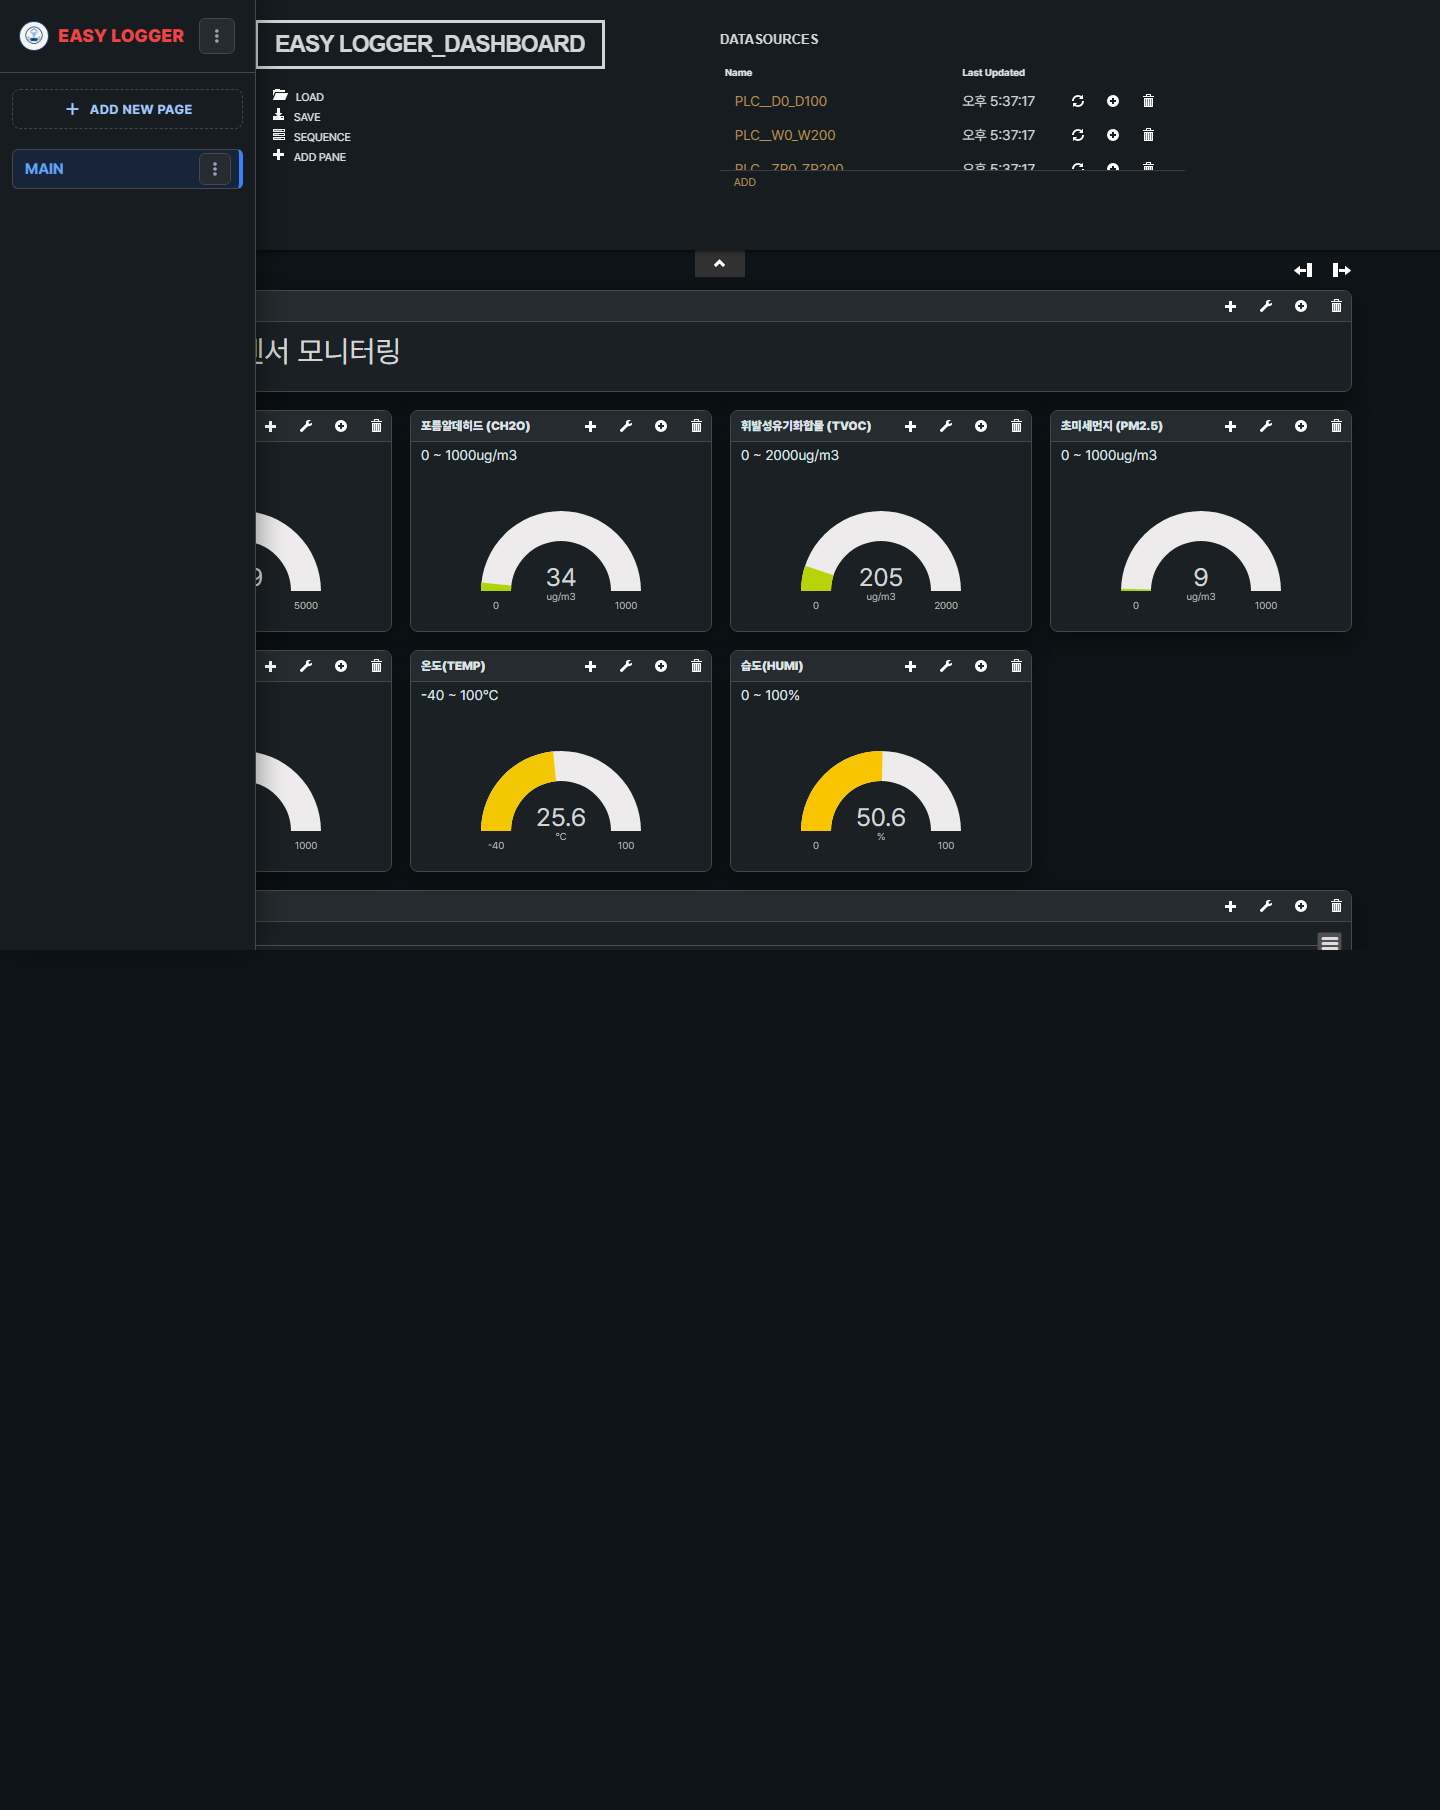Click wrench icon on HUMI pane
Viewport: 1440px width, 1810px height.
point(946,666)
